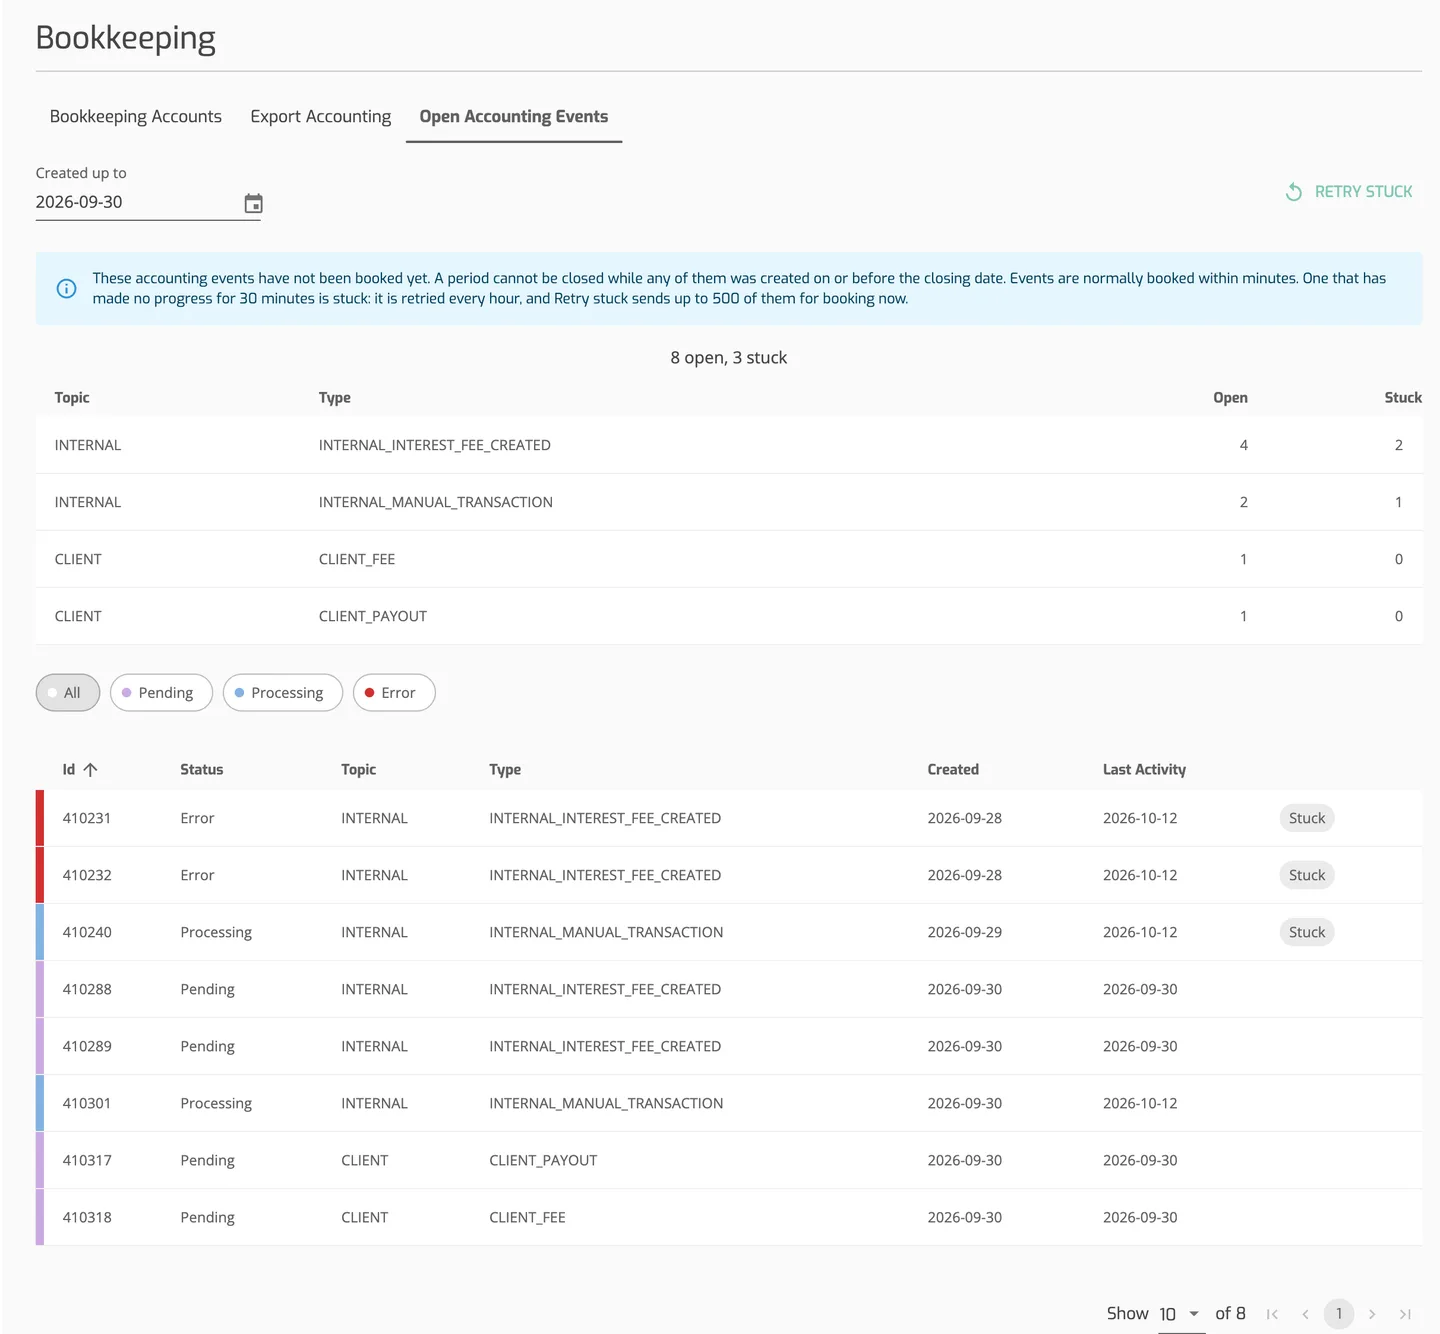Select Open Accounting Events tab

(x=514, y=117)
